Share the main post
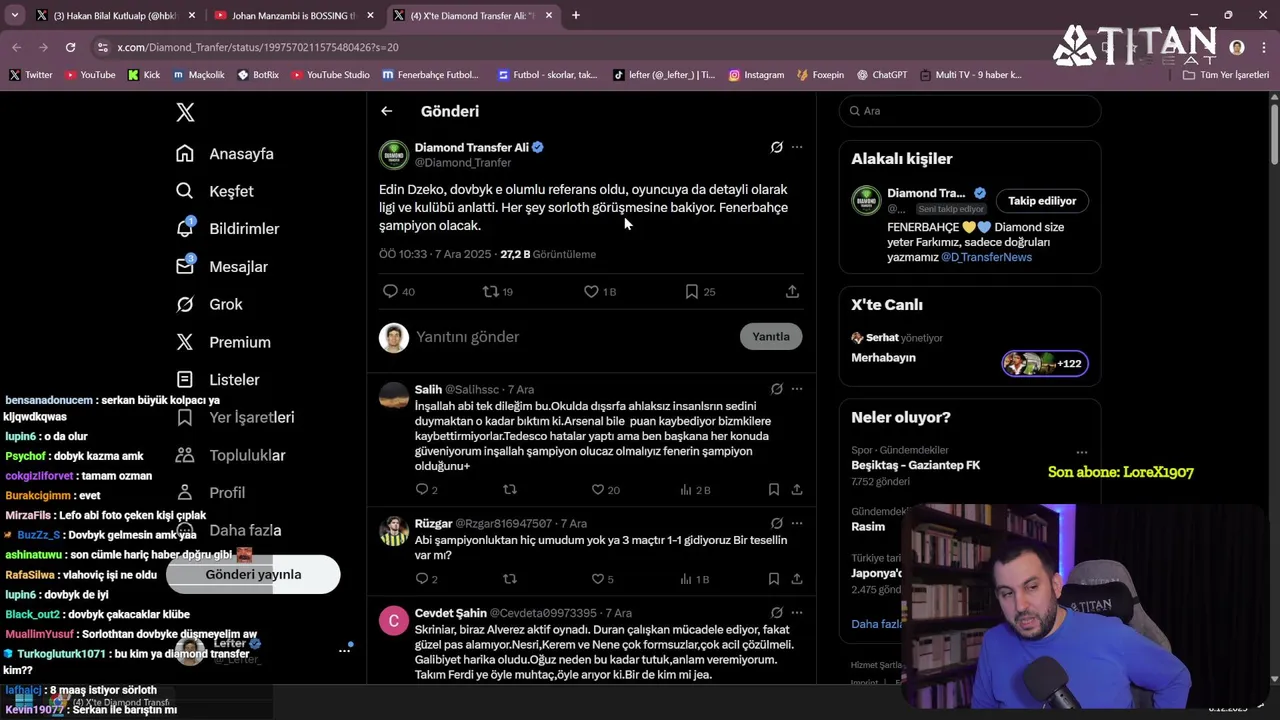This screenshot has height=720, width=1280. click(792, 292)
